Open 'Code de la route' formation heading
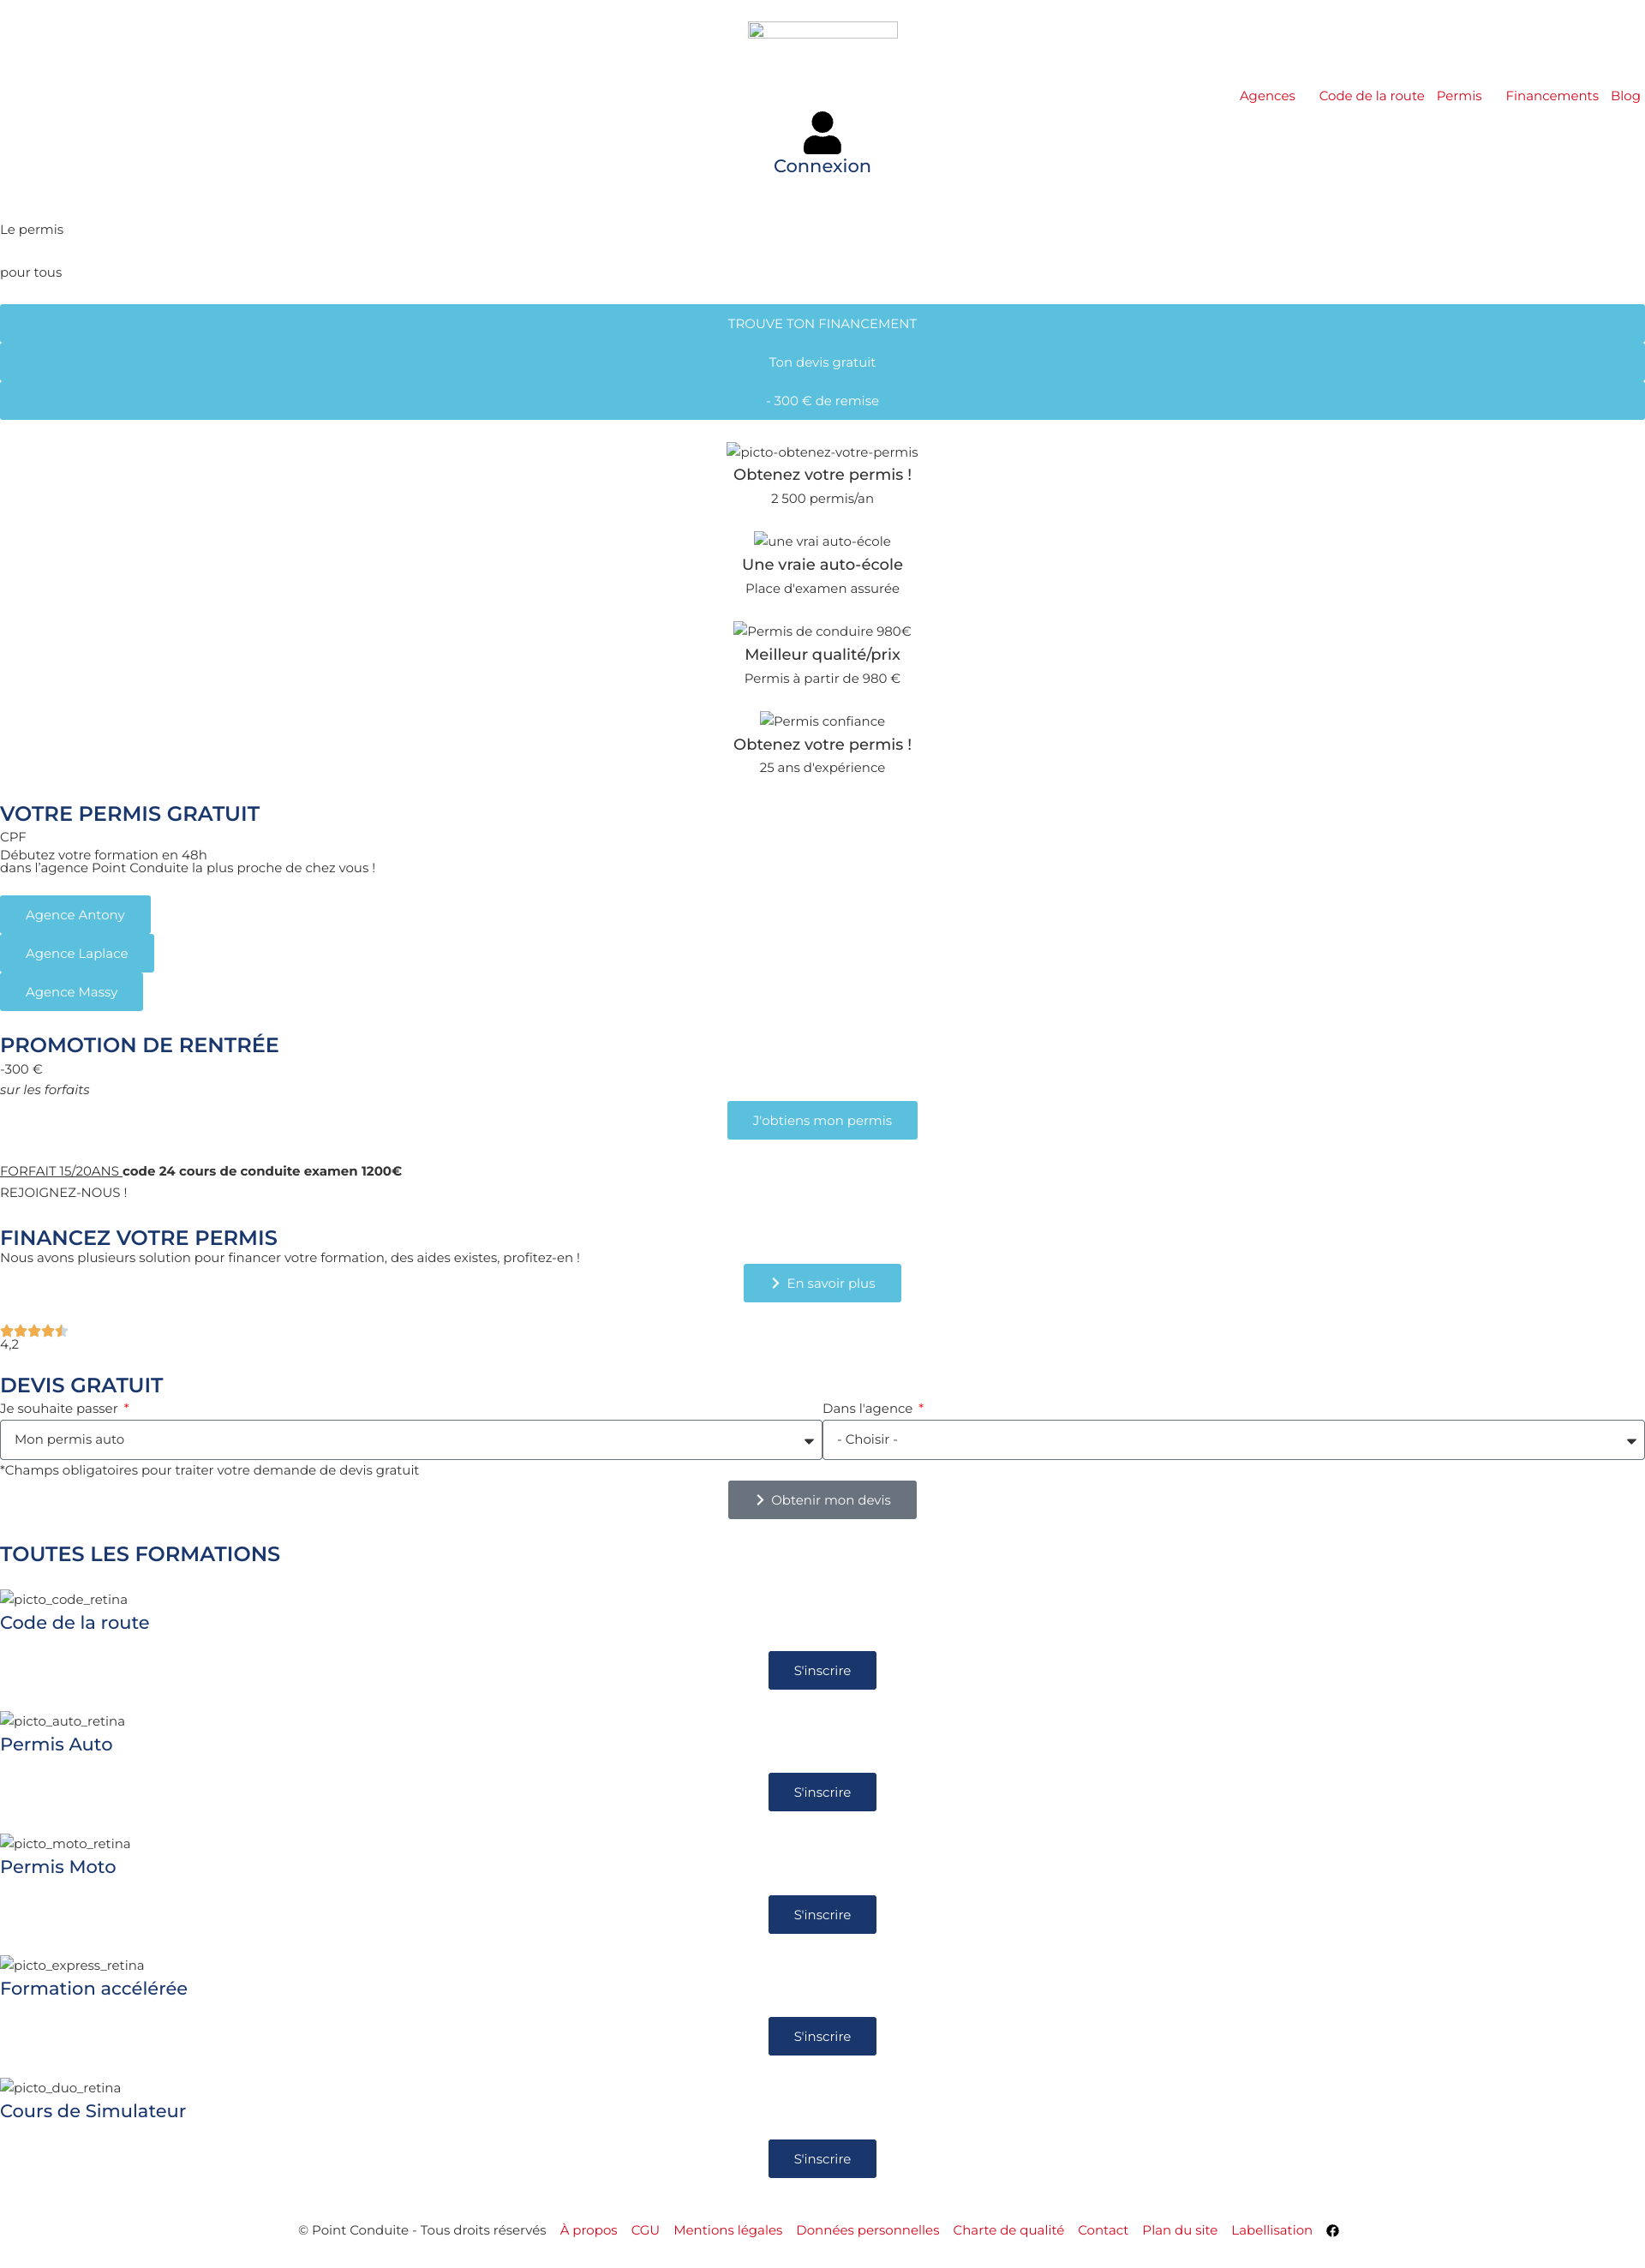1645x2268 pixels. click(x=75, y=1622)
